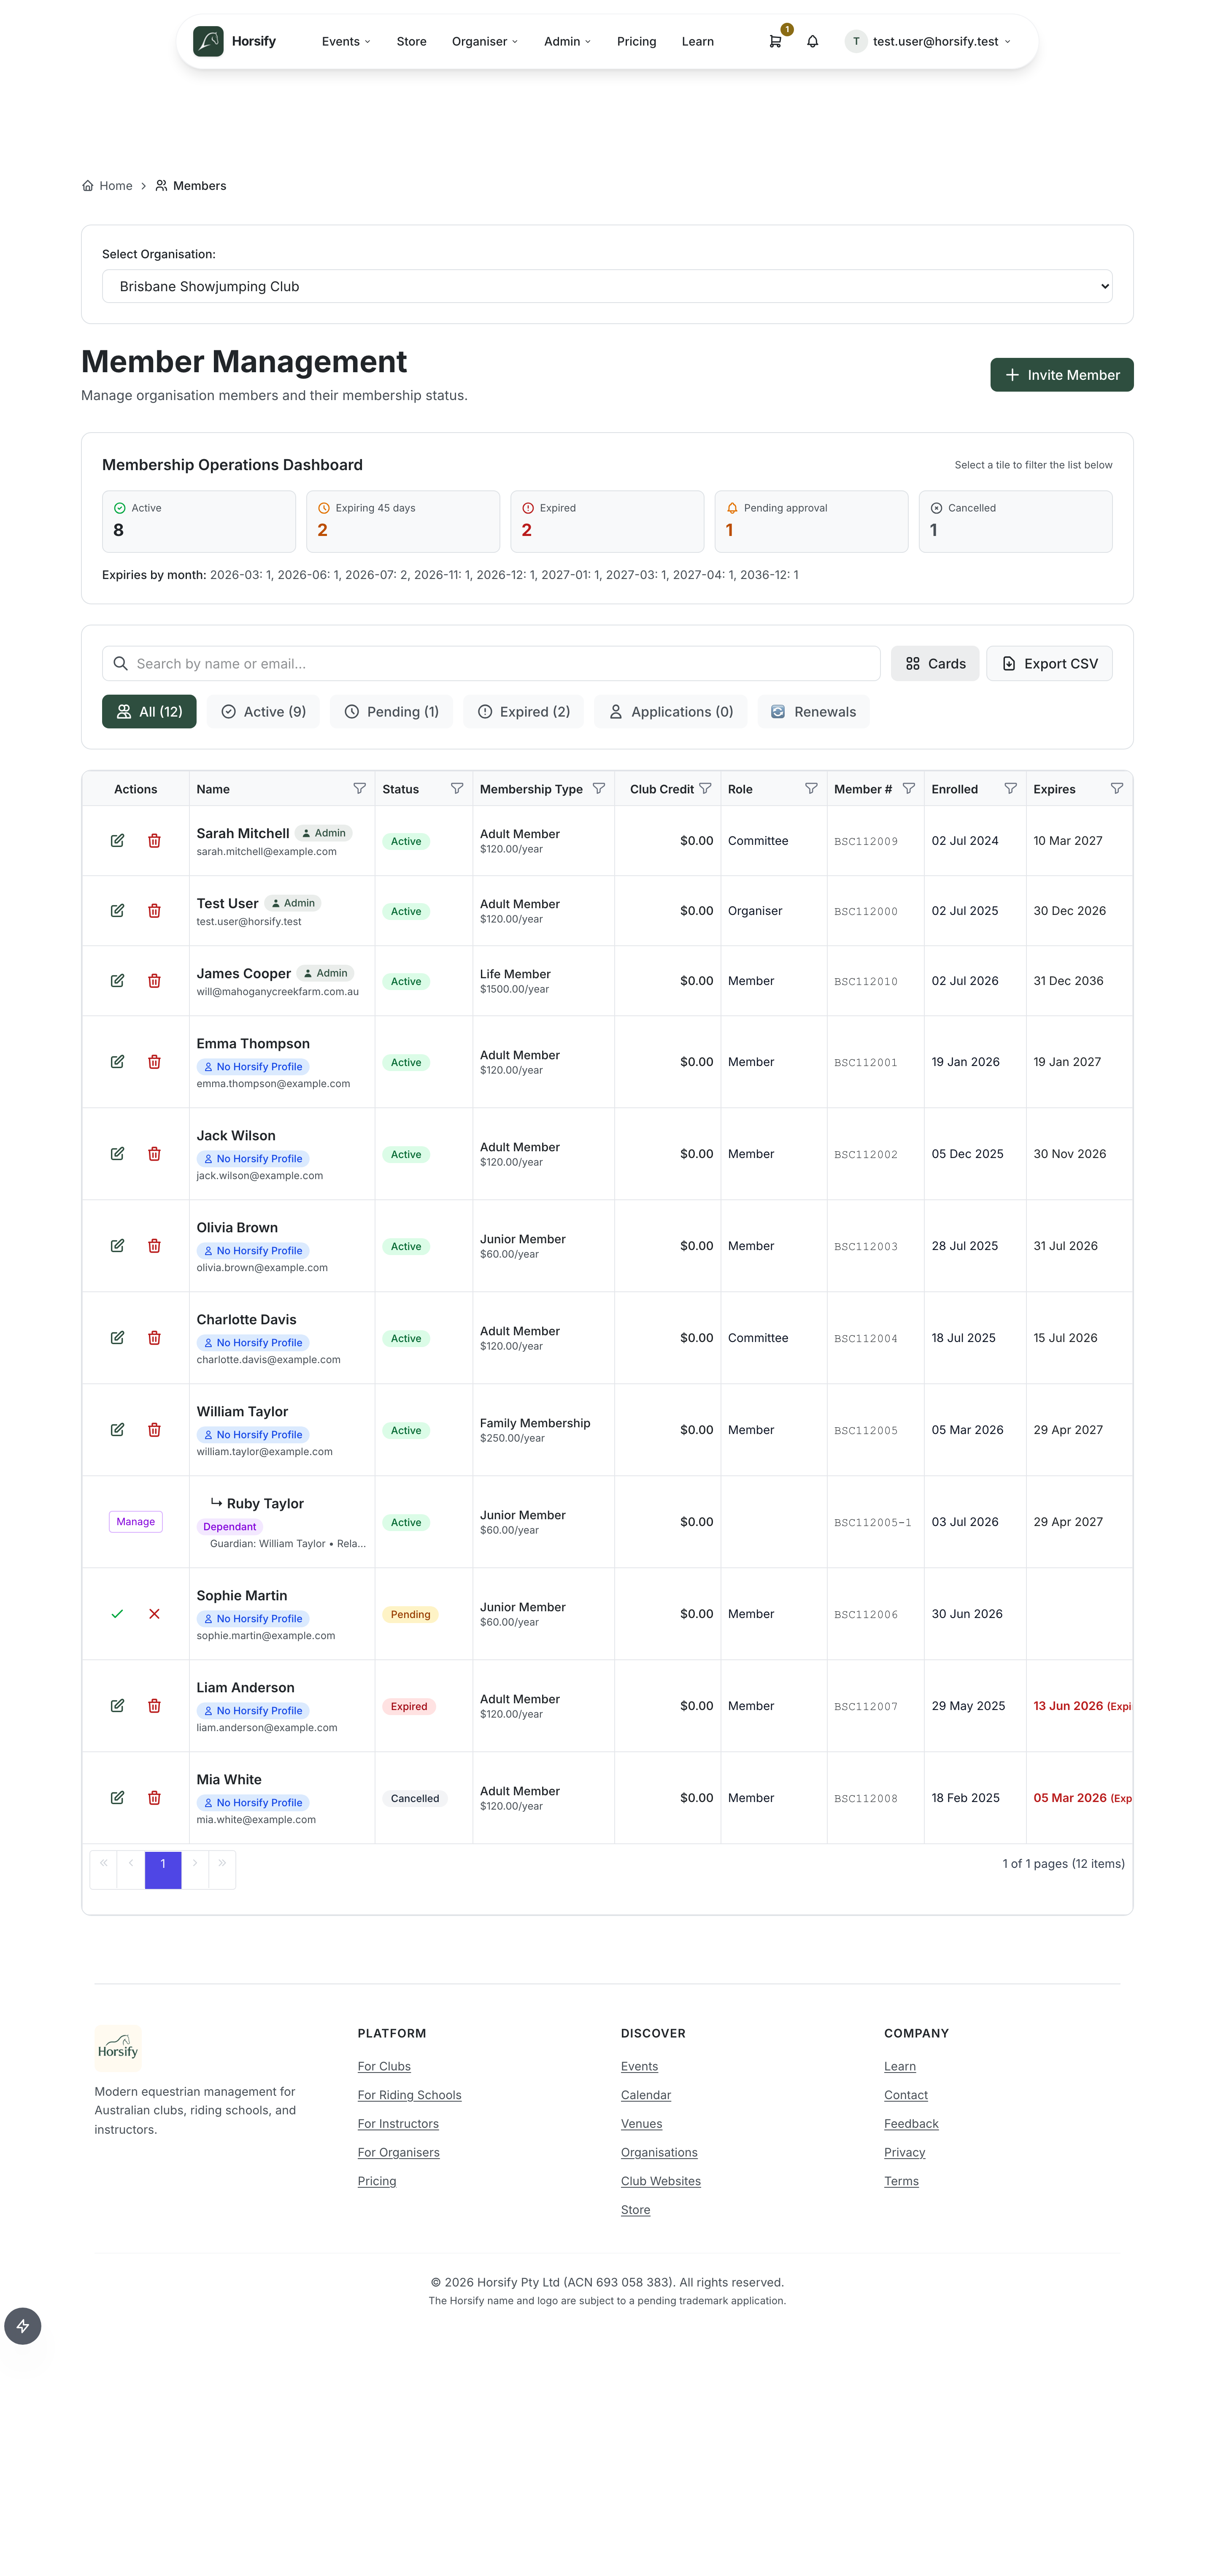
Task: Open the lightning quick-action button
Action: click(23, 2326)
